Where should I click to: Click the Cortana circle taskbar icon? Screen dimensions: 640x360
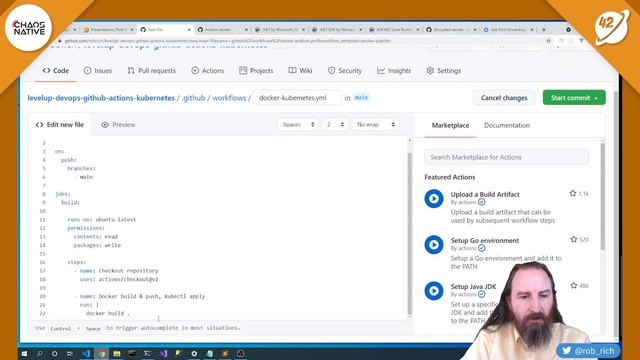[x=54, y=353]
